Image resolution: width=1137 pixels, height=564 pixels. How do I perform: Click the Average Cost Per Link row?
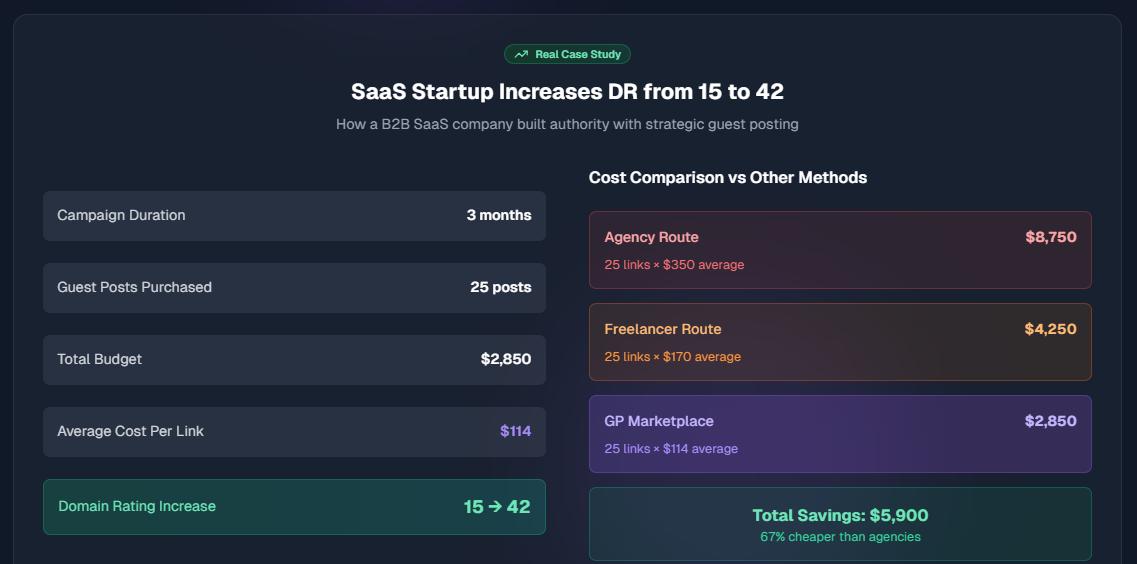[294, 432]
